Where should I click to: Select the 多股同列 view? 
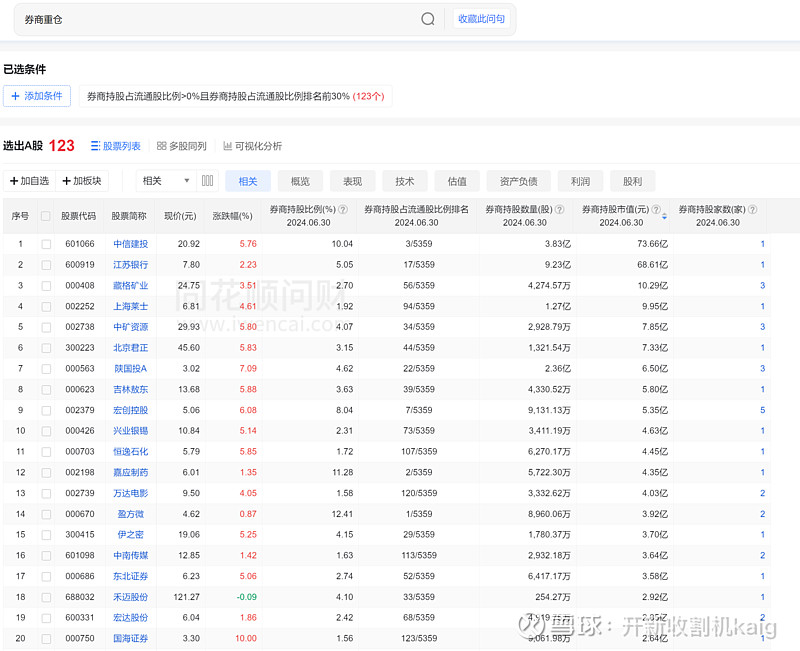(182, 146)
